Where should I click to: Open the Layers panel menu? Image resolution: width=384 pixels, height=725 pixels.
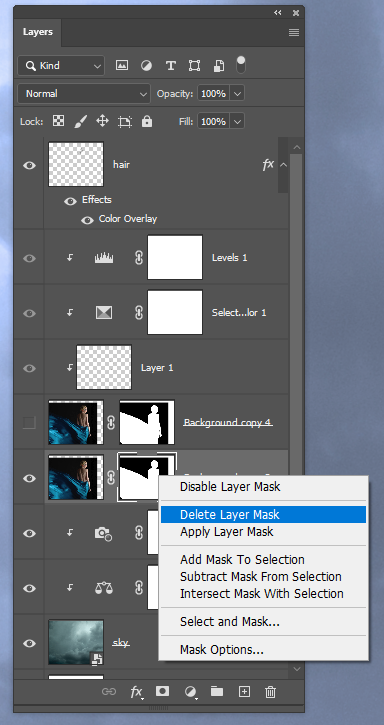(x=294, y=32)
